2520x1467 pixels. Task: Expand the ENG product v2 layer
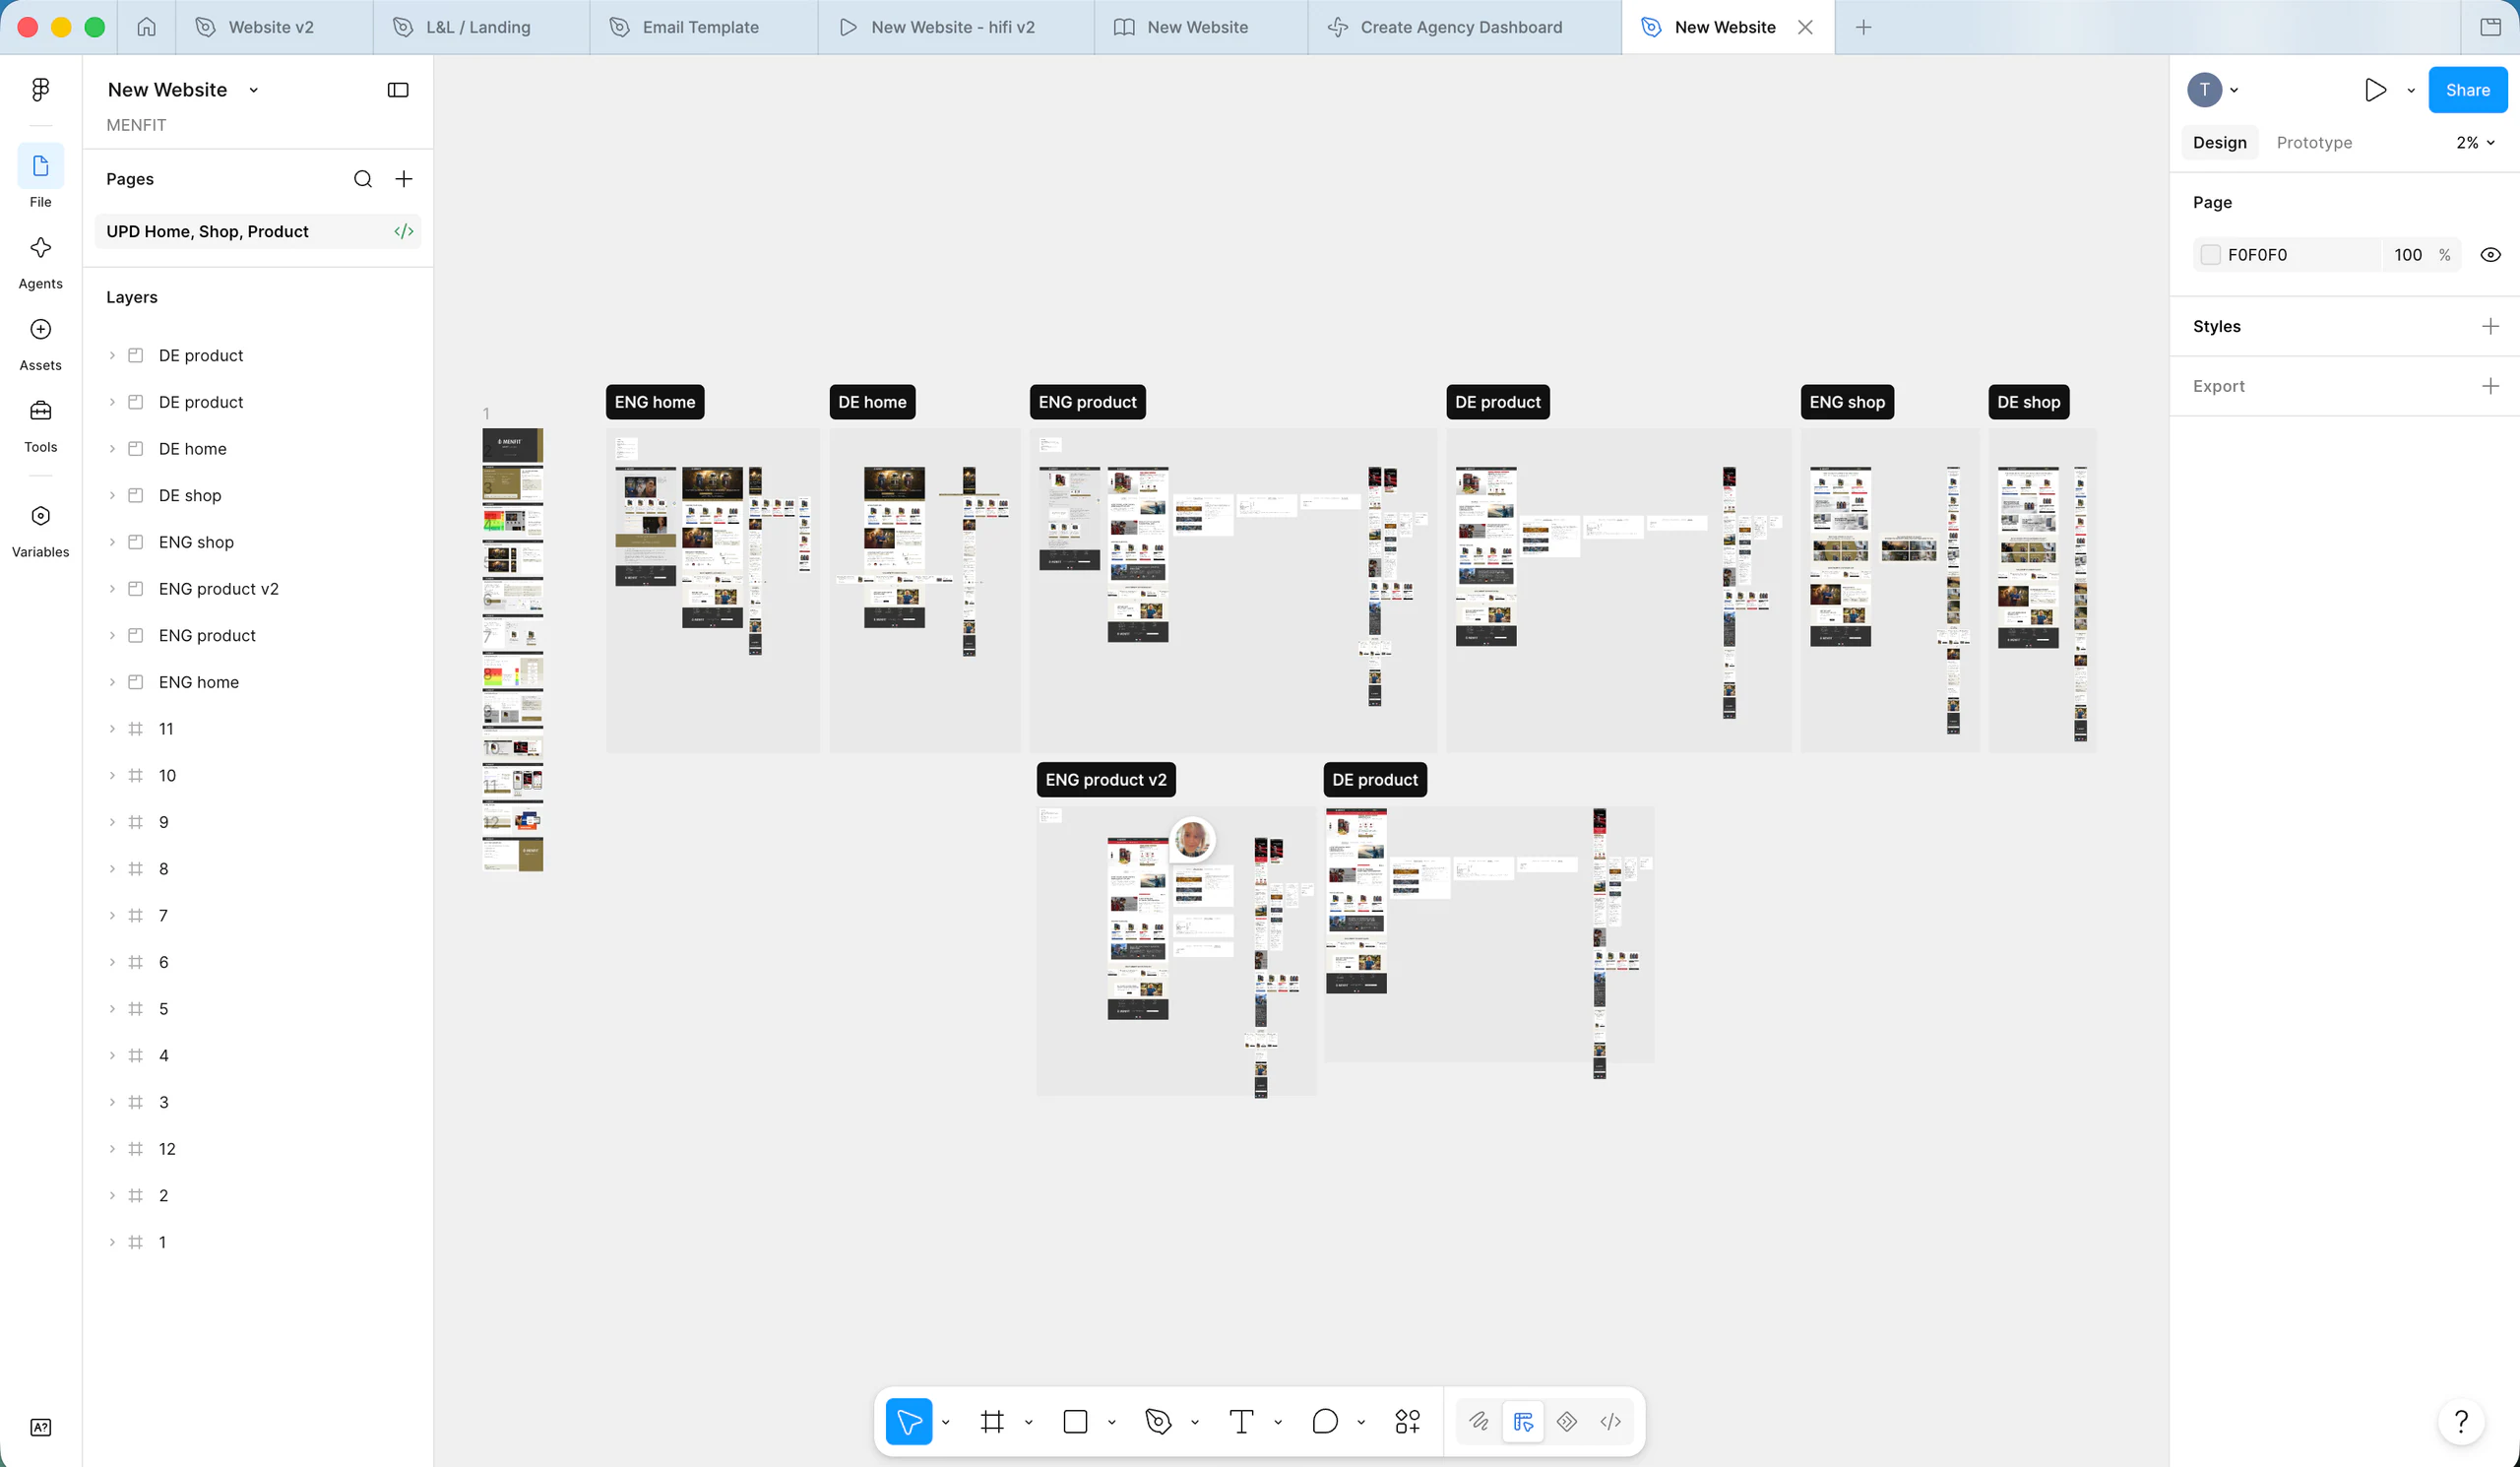click(112, 589)
